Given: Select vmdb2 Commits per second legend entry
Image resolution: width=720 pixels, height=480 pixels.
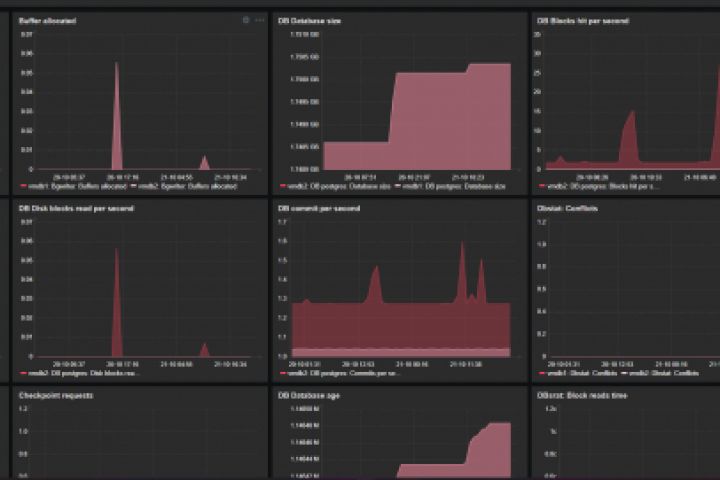Looking at the screenshot, I should pos(340,373).
